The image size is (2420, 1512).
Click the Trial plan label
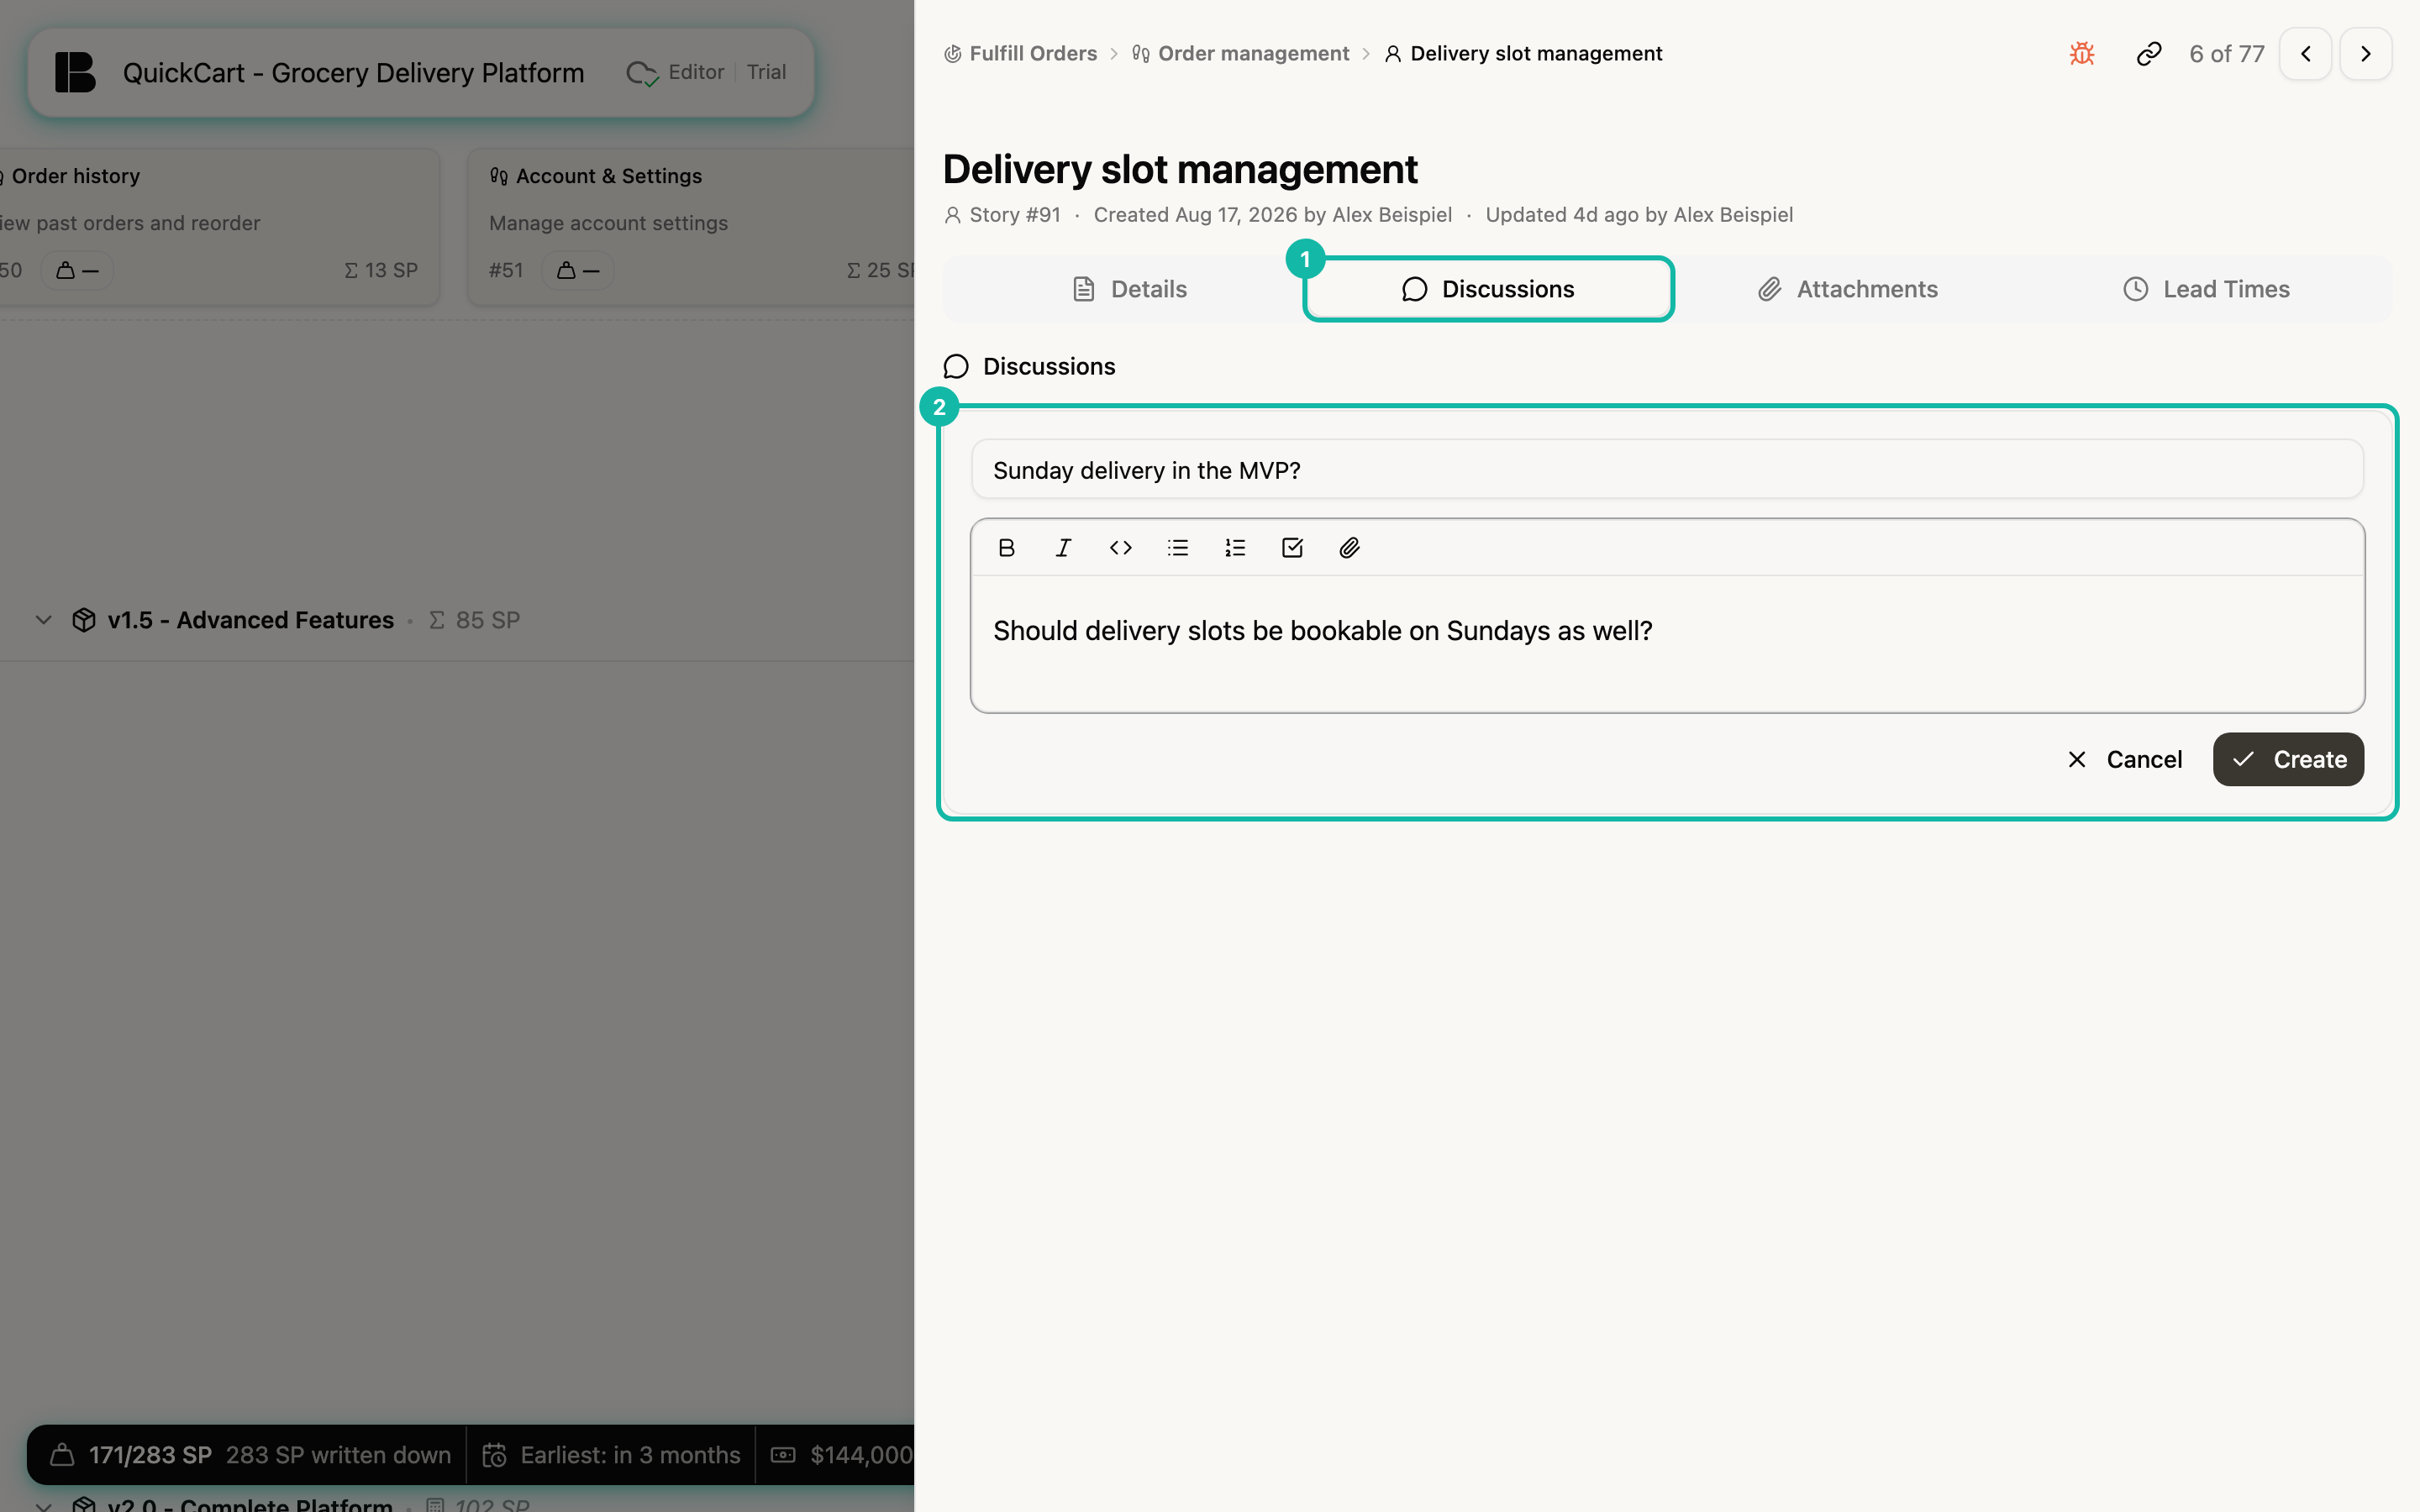tap(766, 72)
